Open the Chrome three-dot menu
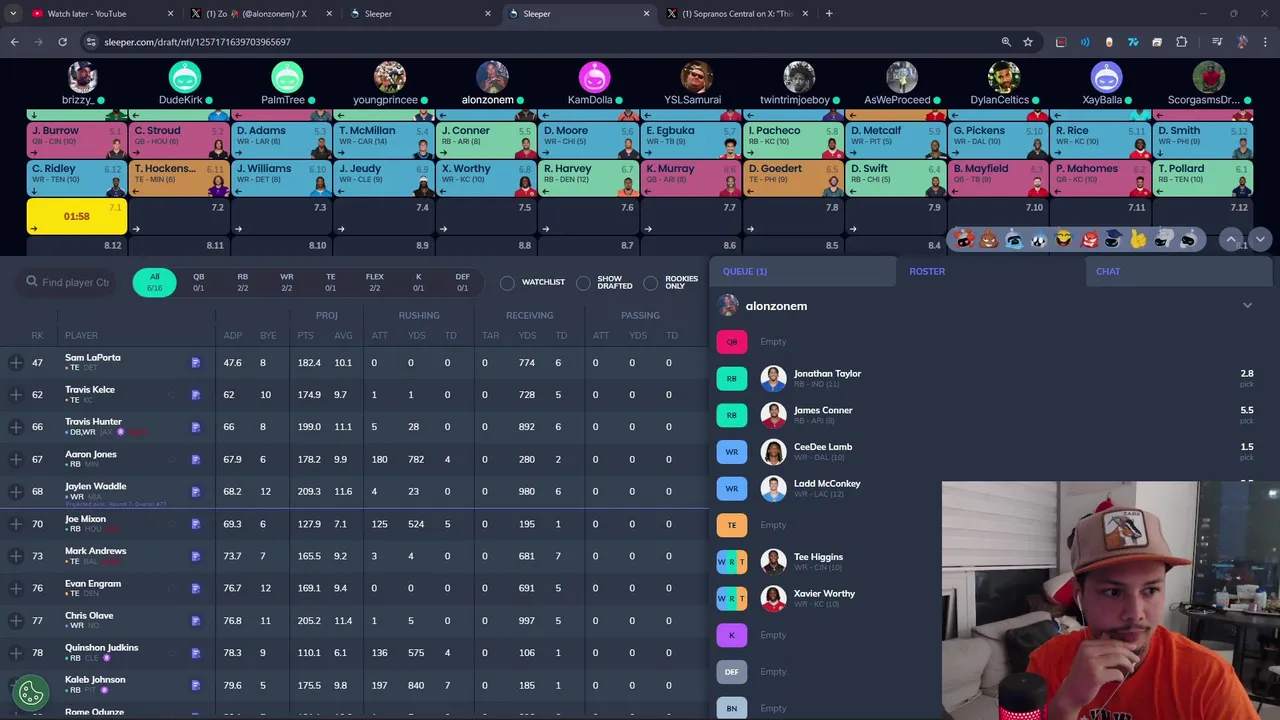This screenshot has width=1280, height=720. coord(1265,42)
